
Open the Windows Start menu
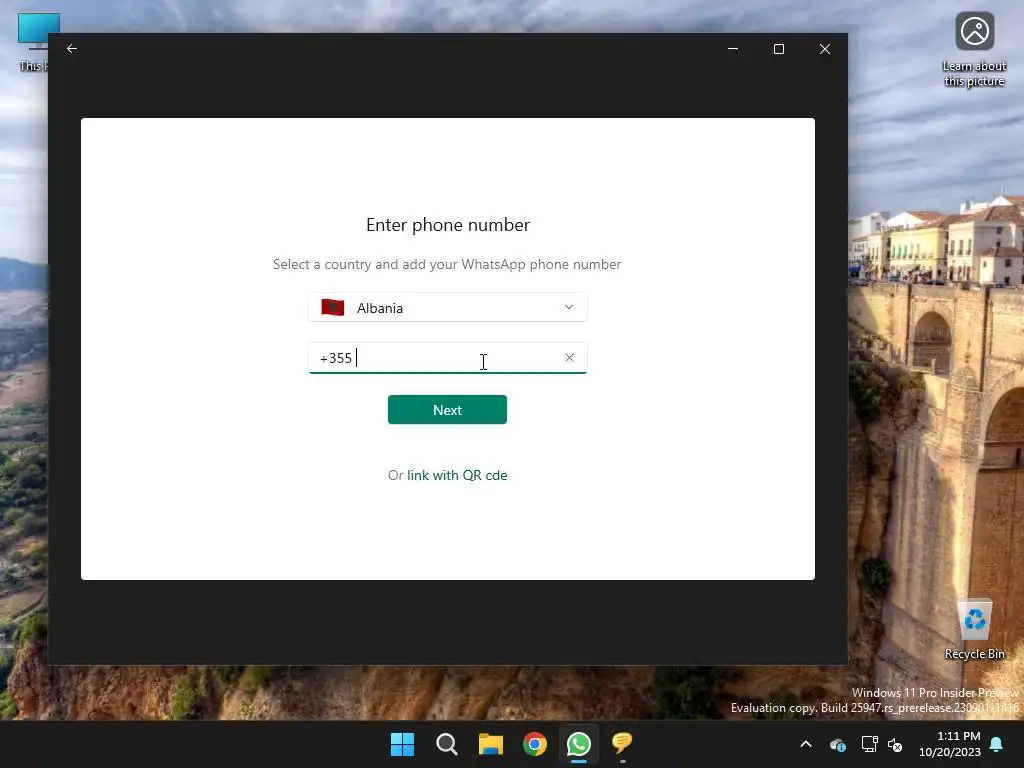[x=402, y=744]
